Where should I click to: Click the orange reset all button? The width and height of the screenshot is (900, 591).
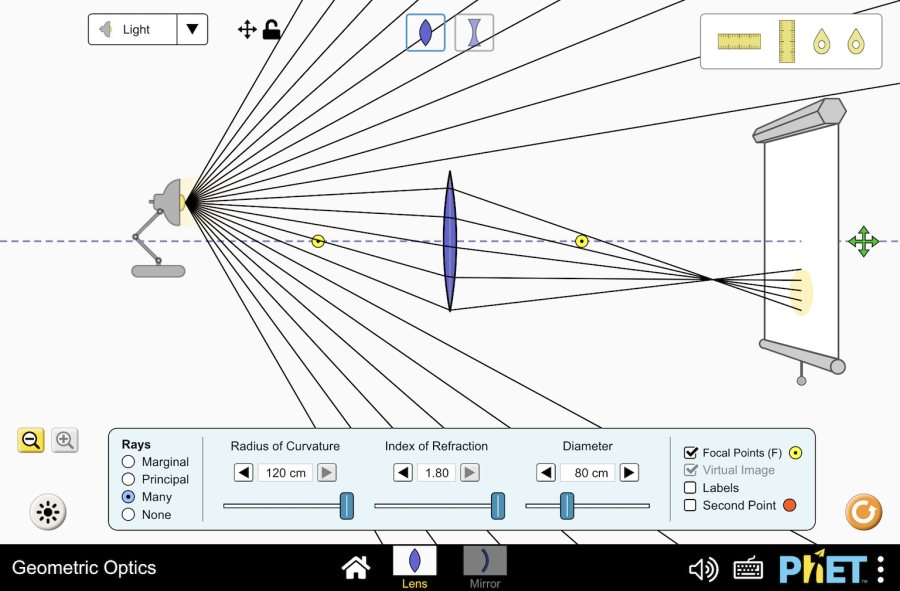(863, 512)
